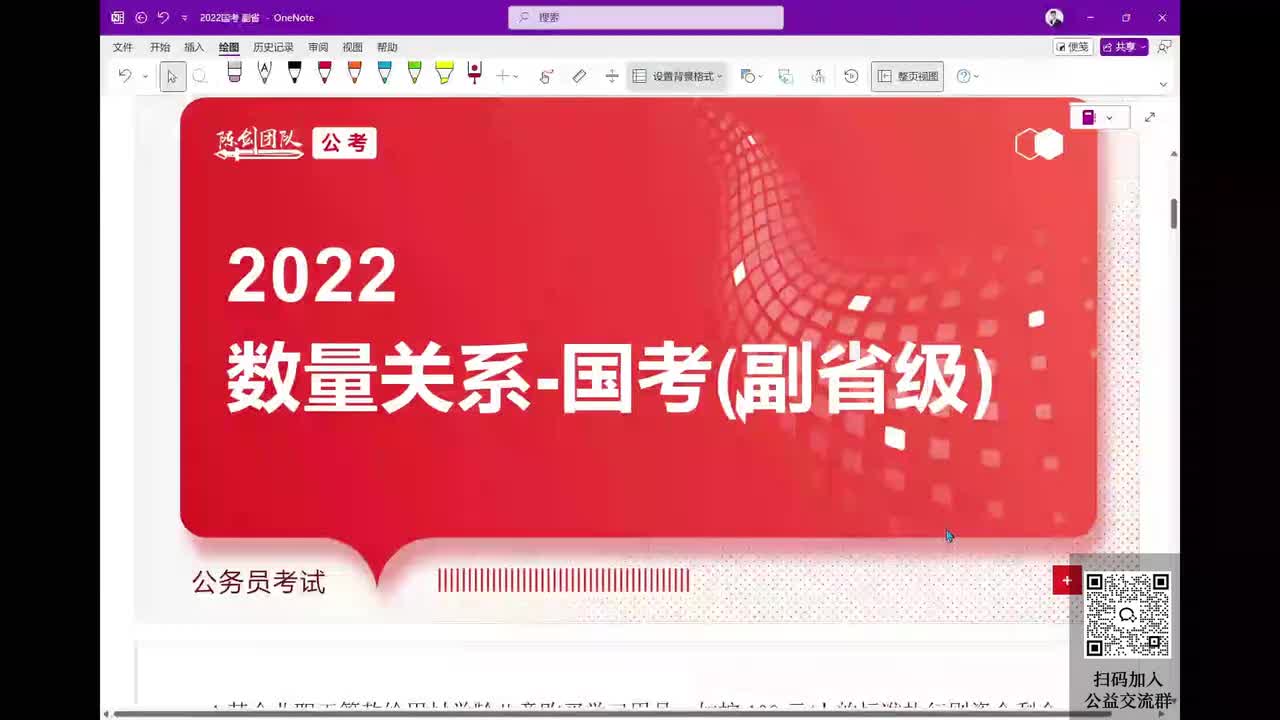Open the quick access toolbar customize arrow
The height and width of the screenshot is (720, 1280).
184,18
